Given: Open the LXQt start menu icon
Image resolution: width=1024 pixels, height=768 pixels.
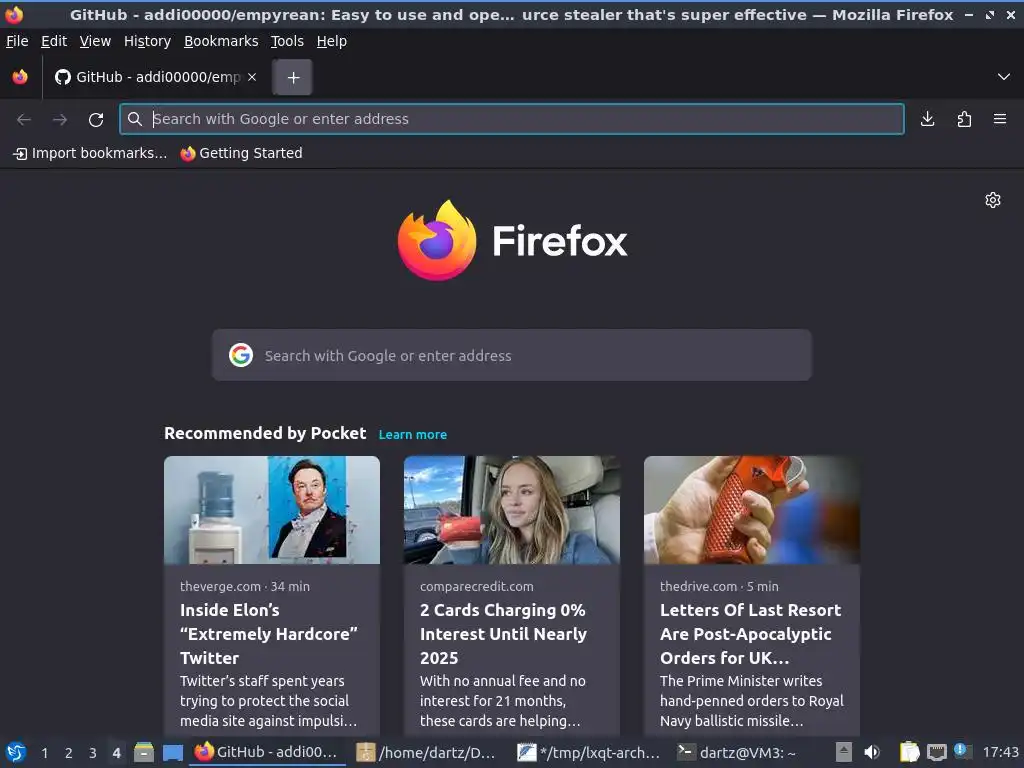Looking at the screenshot, I should click(x=16, y=752).
